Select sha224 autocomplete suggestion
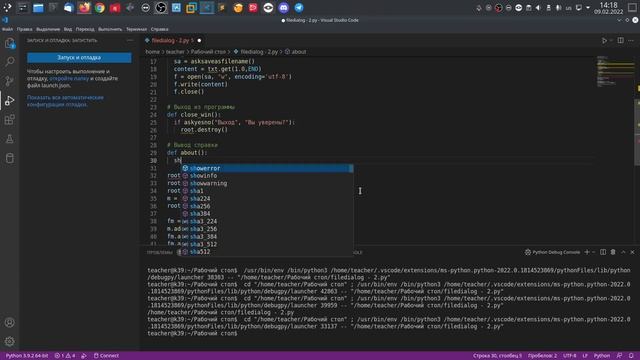 267,198
